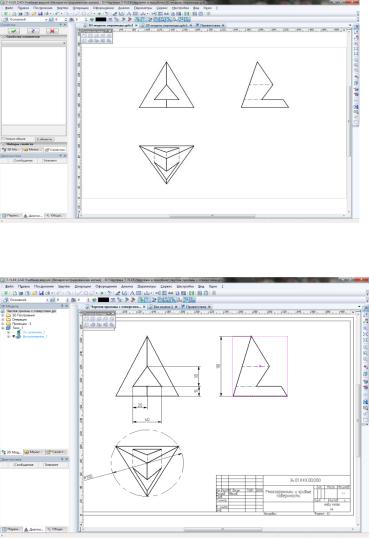Switch to the Приветствие document tab in the lower window
Screen dimensions: 369x538
tap(196, 307)
